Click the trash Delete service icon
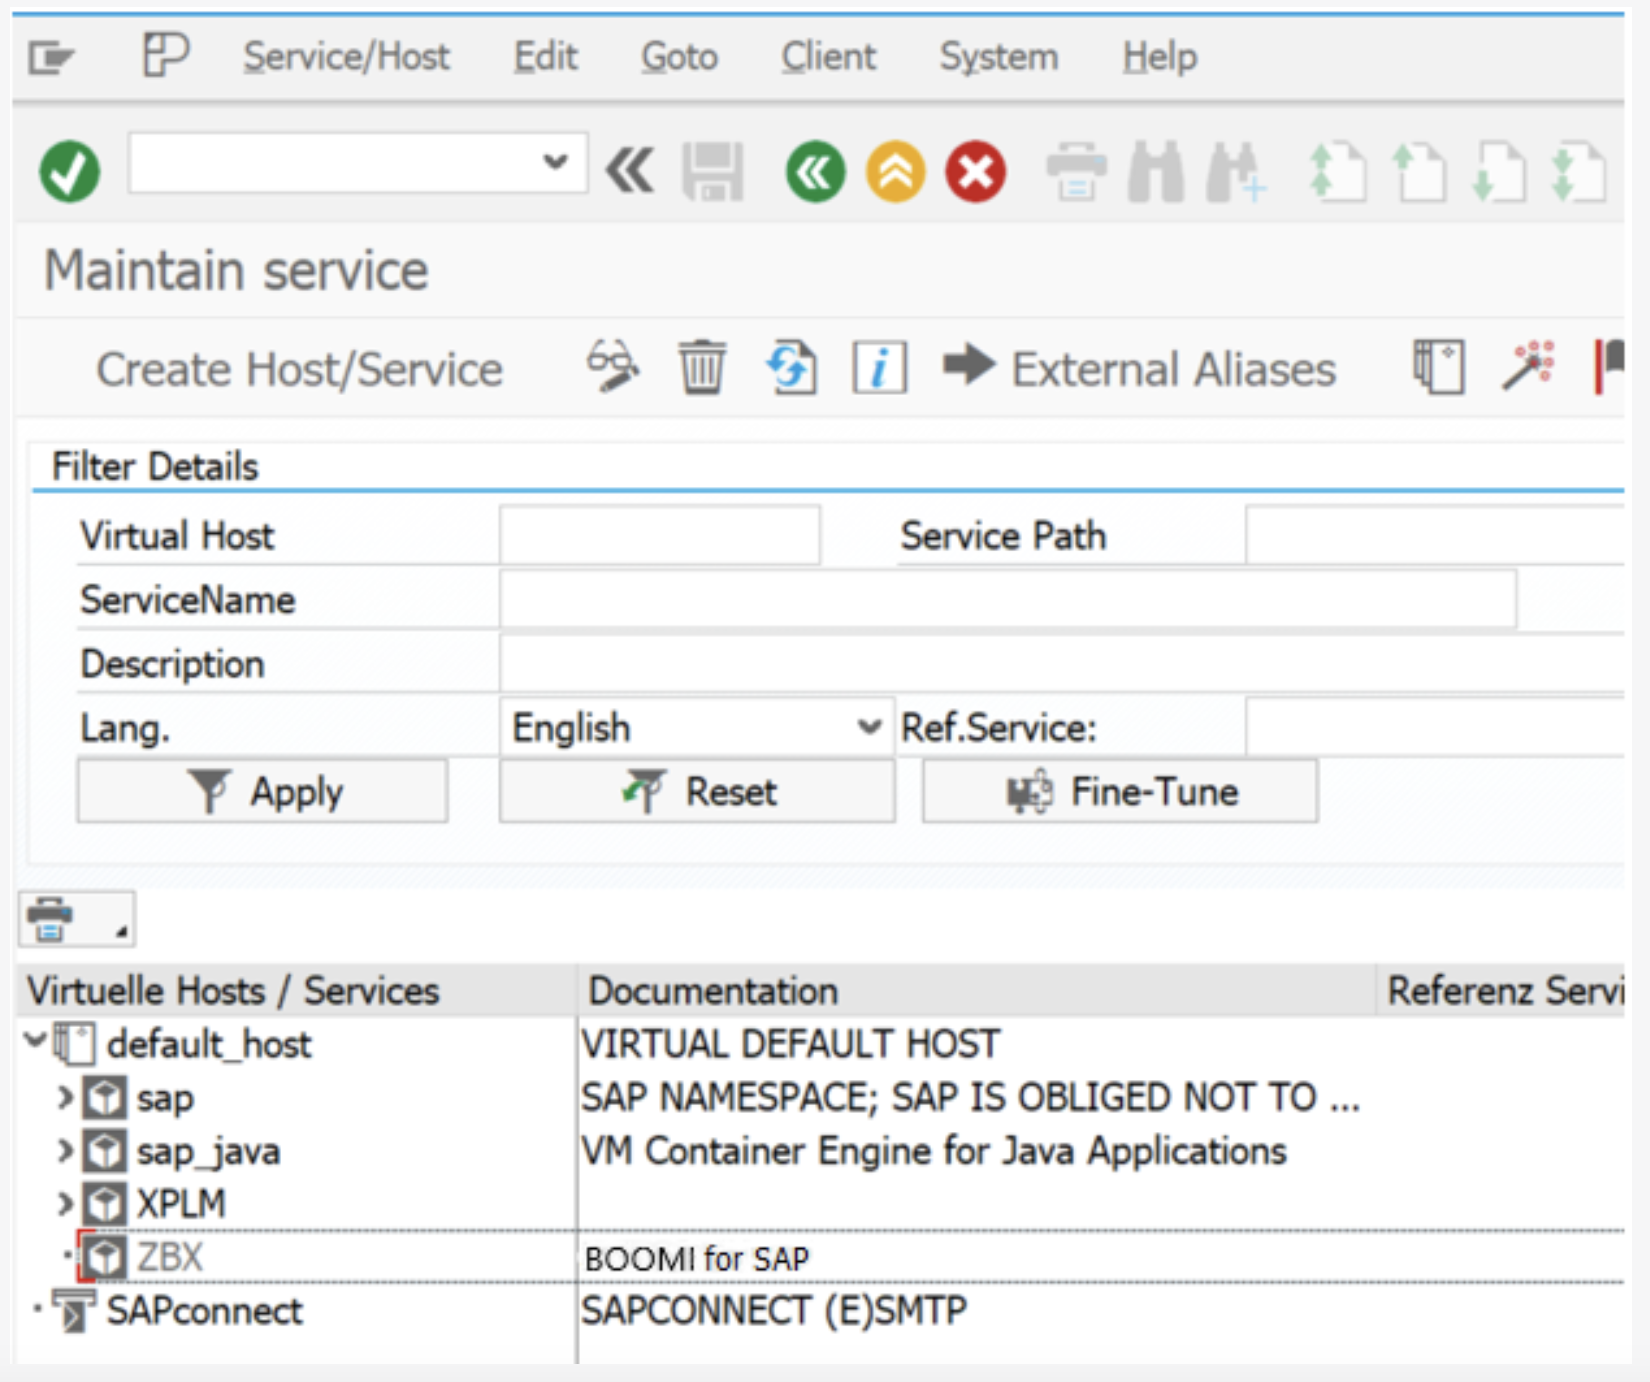 coord(702,368)
